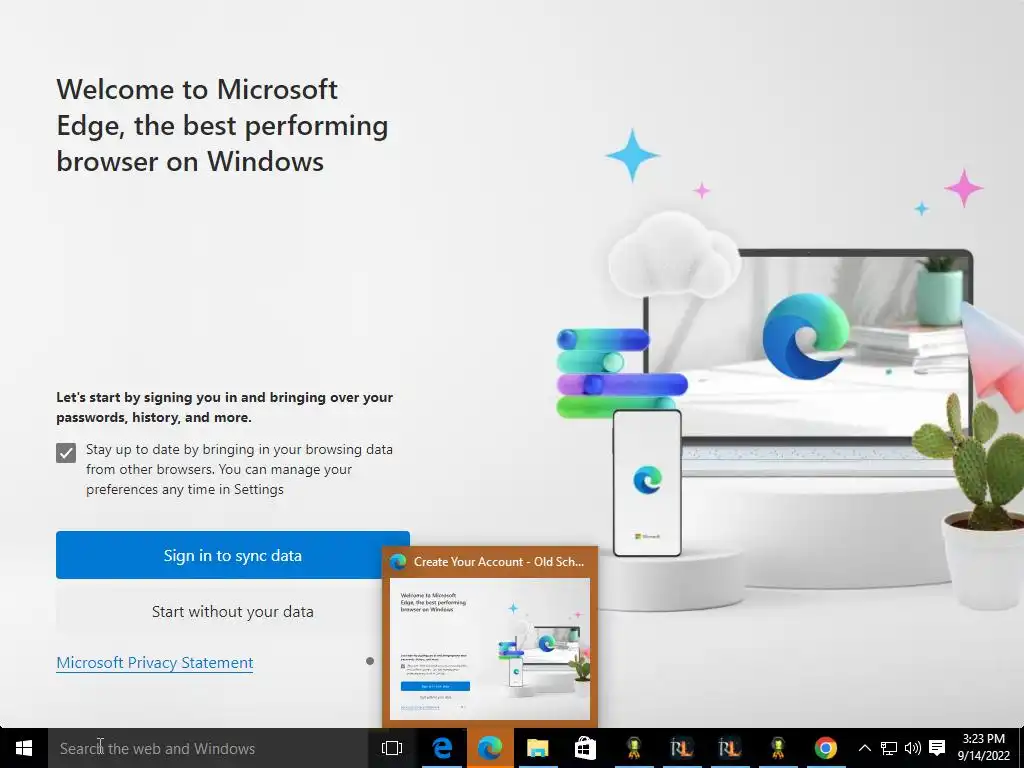Open the Action Center notifications icon
This screenshot has height=768, width=1024.
tap(937, 748)
